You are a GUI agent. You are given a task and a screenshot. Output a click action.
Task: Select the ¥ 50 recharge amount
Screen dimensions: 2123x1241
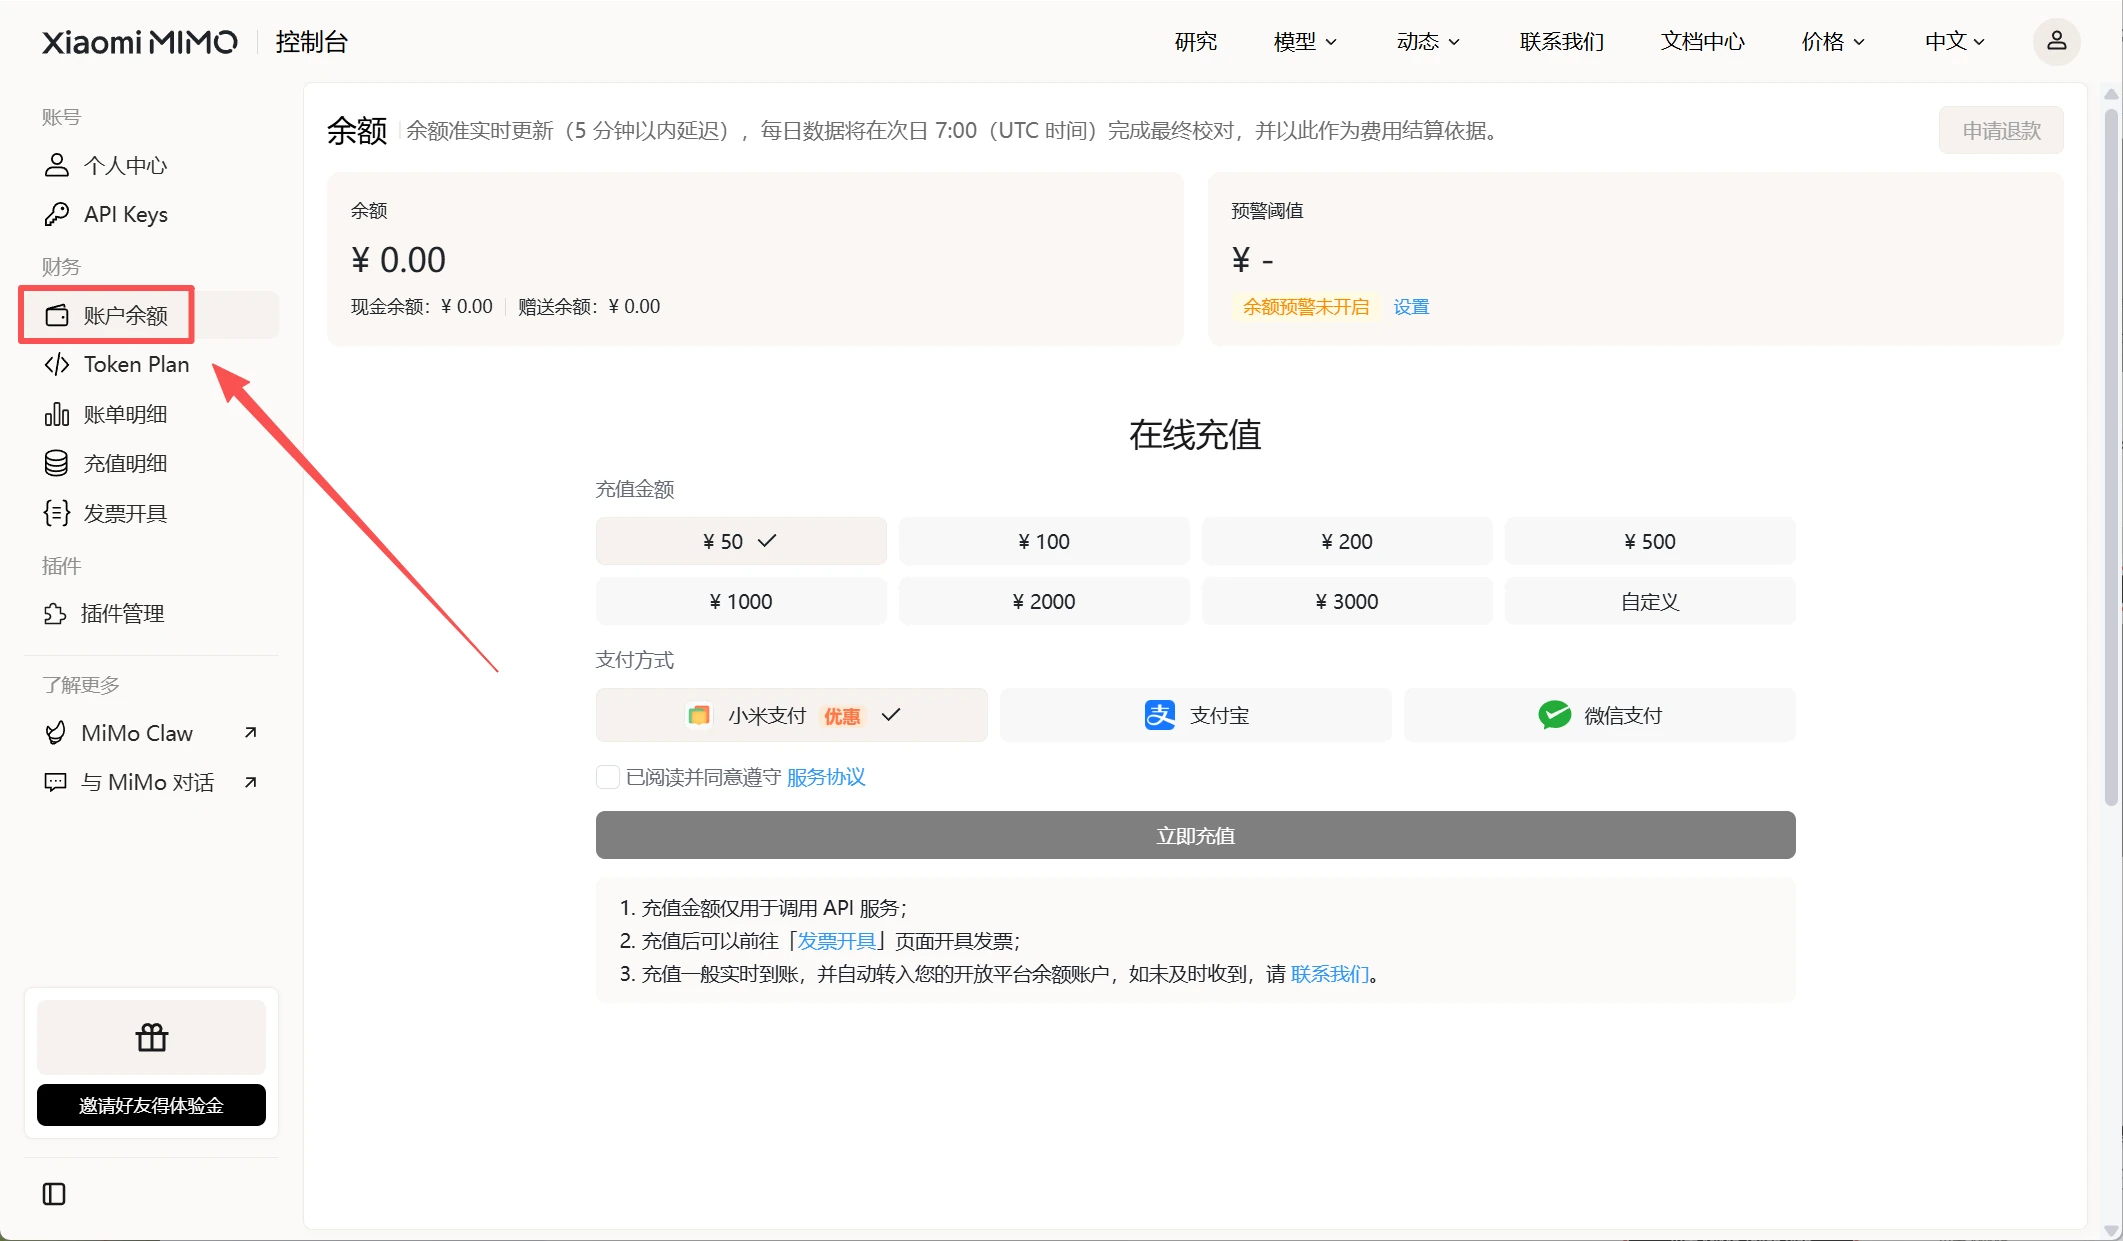[741, 541]
